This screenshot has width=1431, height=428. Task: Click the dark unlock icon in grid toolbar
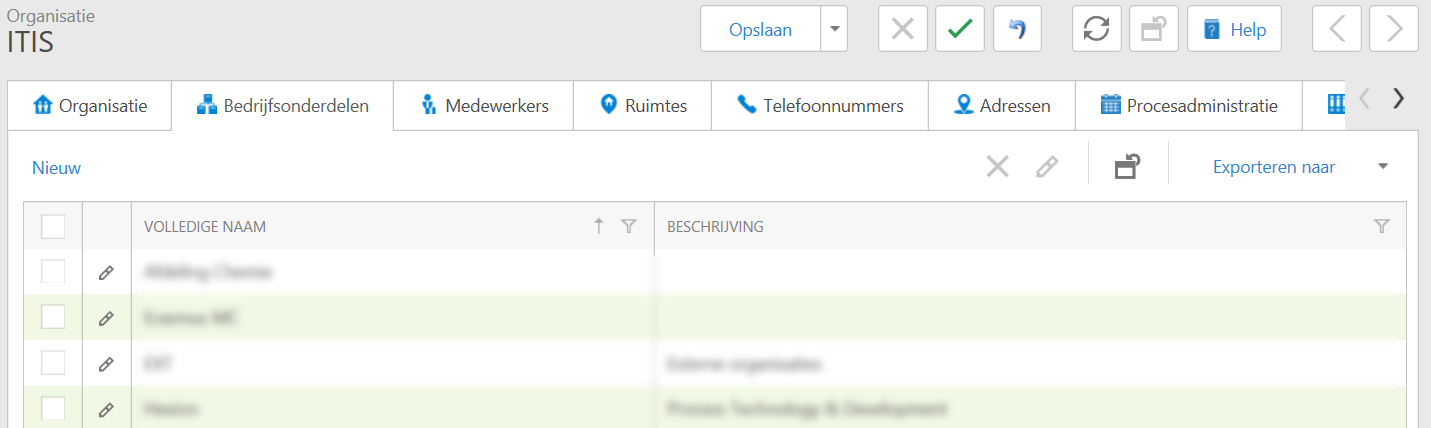pyautogui.click(x=1128, y=167)
